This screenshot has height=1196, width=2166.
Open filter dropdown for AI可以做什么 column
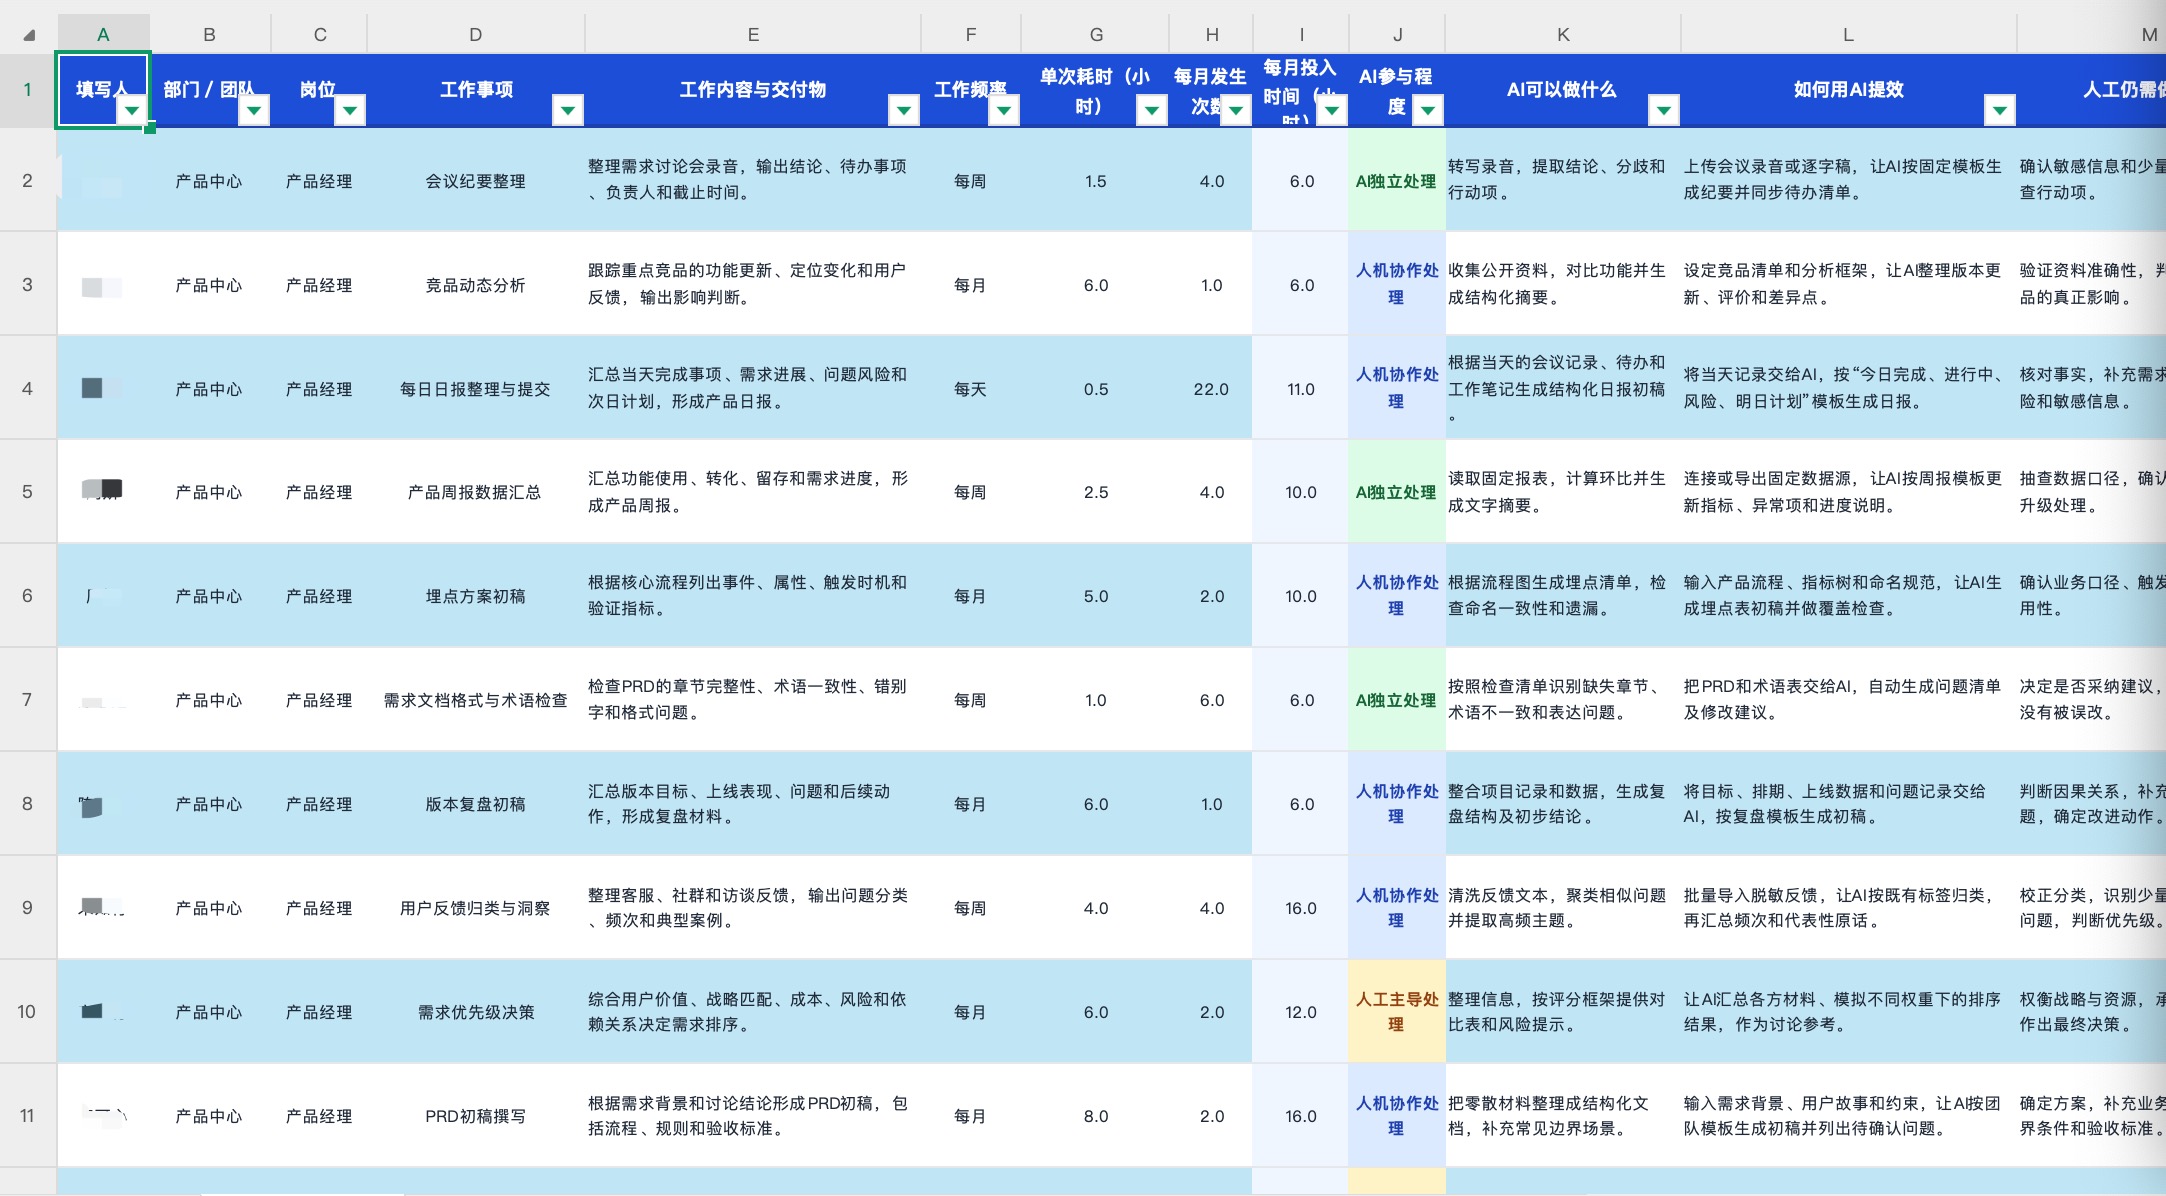tap(1664, 110)
